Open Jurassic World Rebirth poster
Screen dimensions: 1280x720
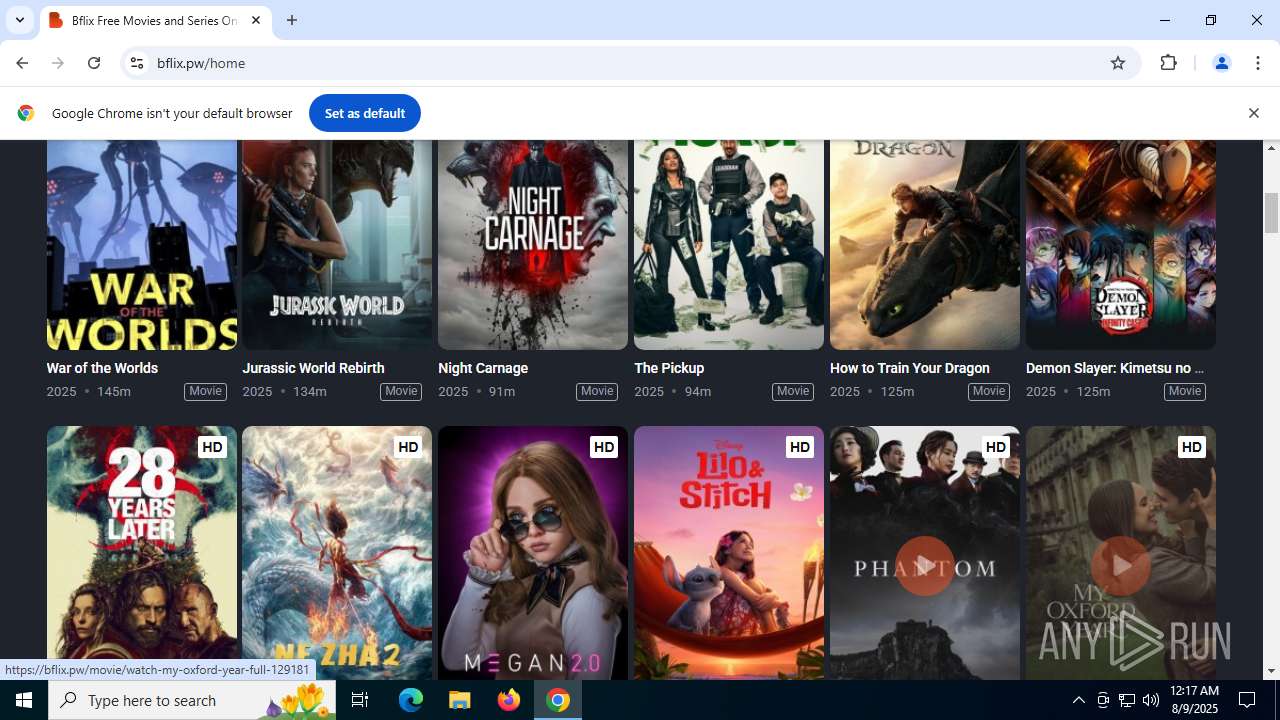pos(337,245)
